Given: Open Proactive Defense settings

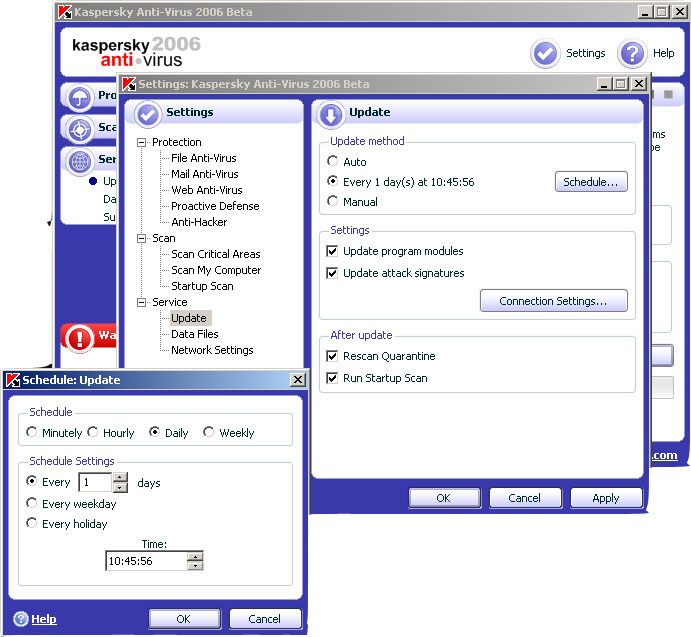Looking at the screenshot, I should (x=215, y=206).
